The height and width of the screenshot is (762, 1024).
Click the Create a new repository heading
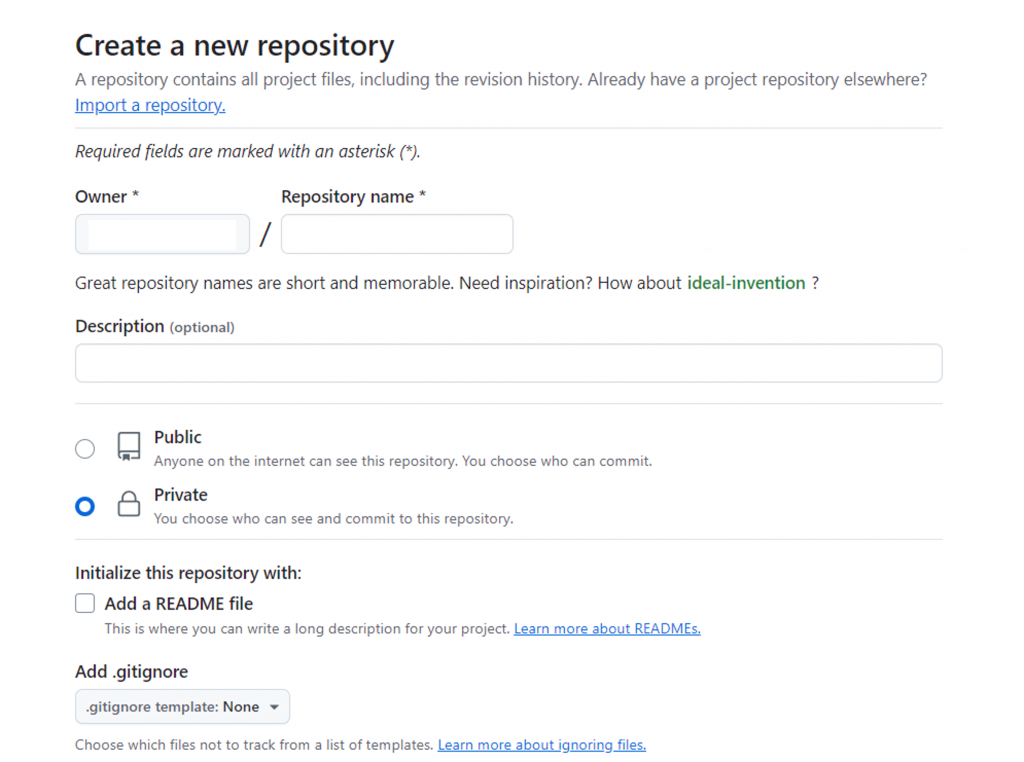pos(235,46)
